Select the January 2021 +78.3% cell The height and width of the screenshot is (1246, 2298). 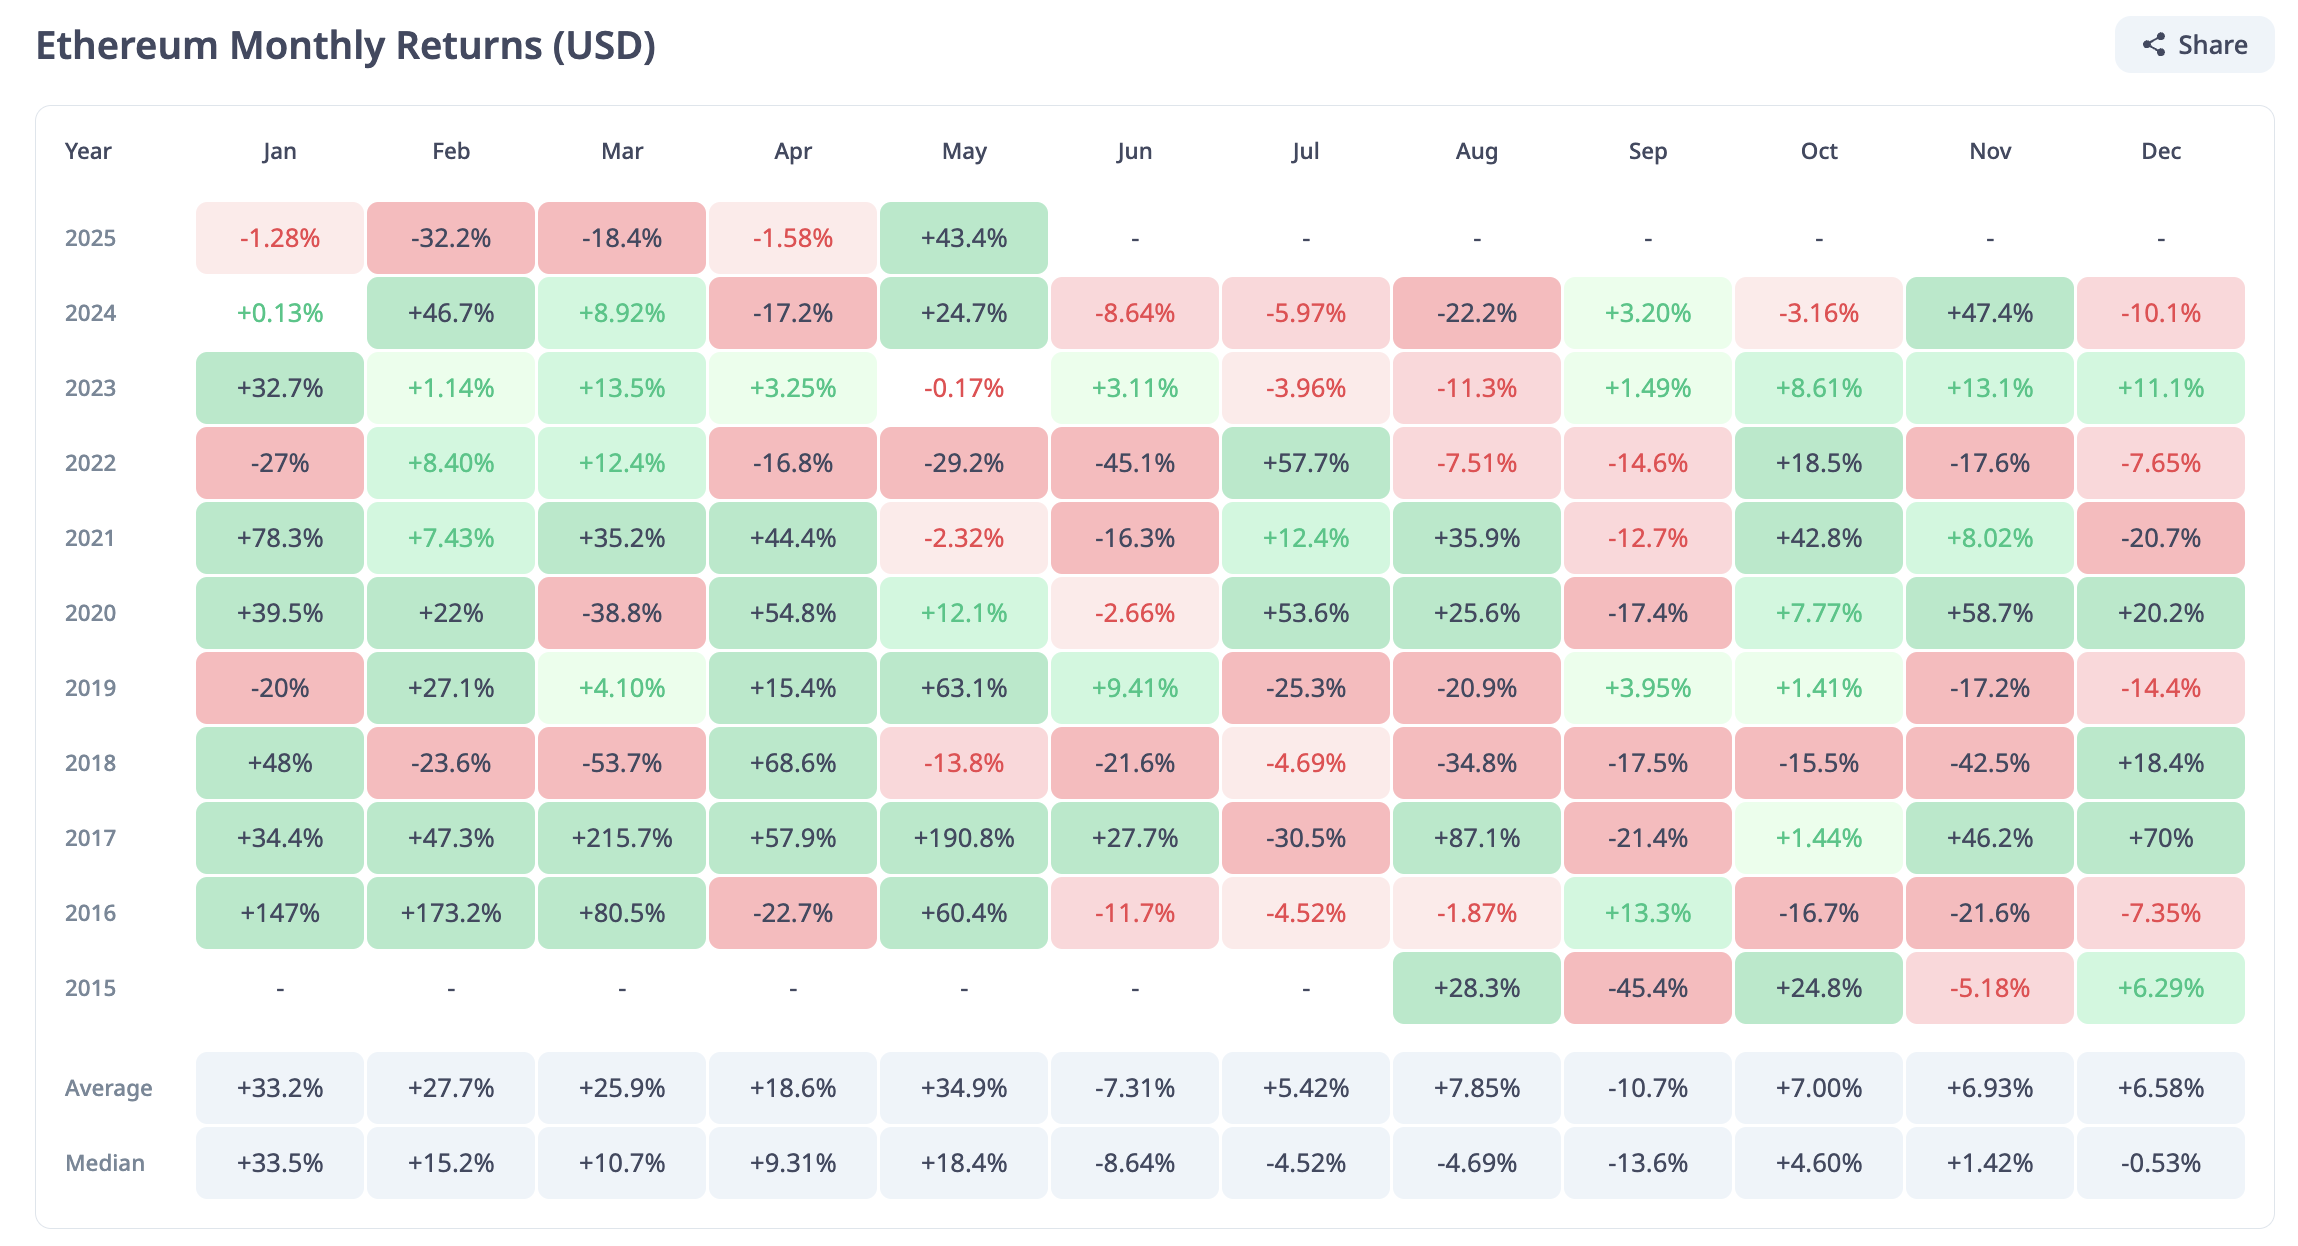click(280, 538)
